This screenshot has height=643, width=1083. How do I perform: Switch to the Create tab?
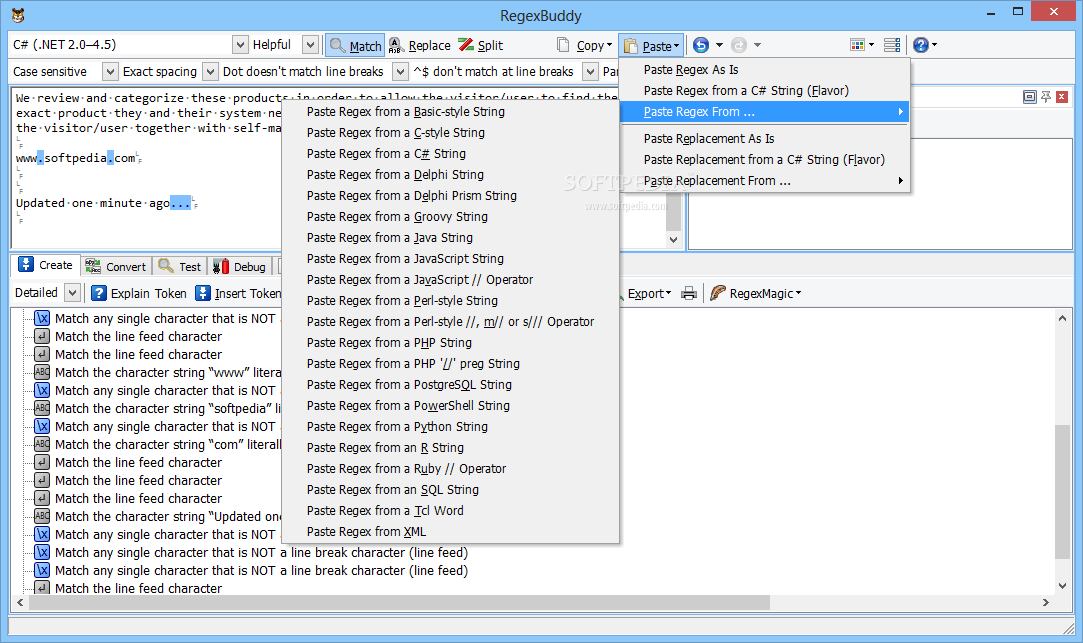(46, 265)
